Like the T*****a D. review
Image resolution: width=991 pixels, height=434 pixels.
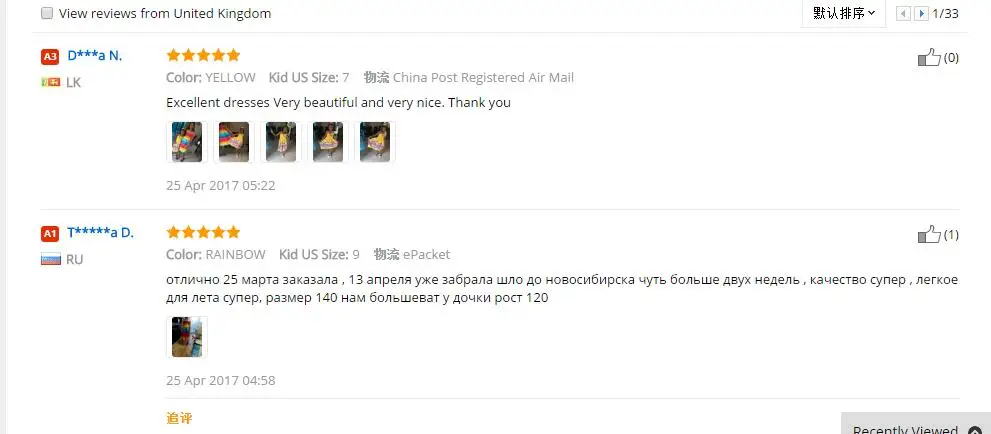point(929,234)
